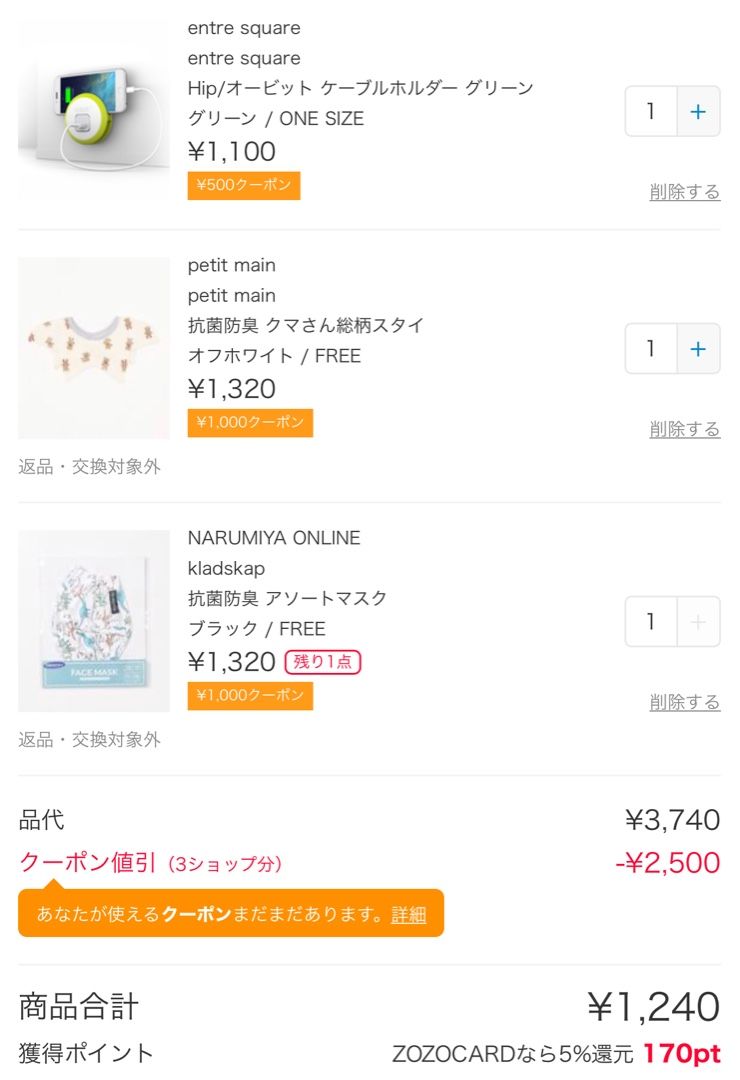
Task: Open 抗菌防臭 クマさん総柄スタイ product title
Action: 306,325
